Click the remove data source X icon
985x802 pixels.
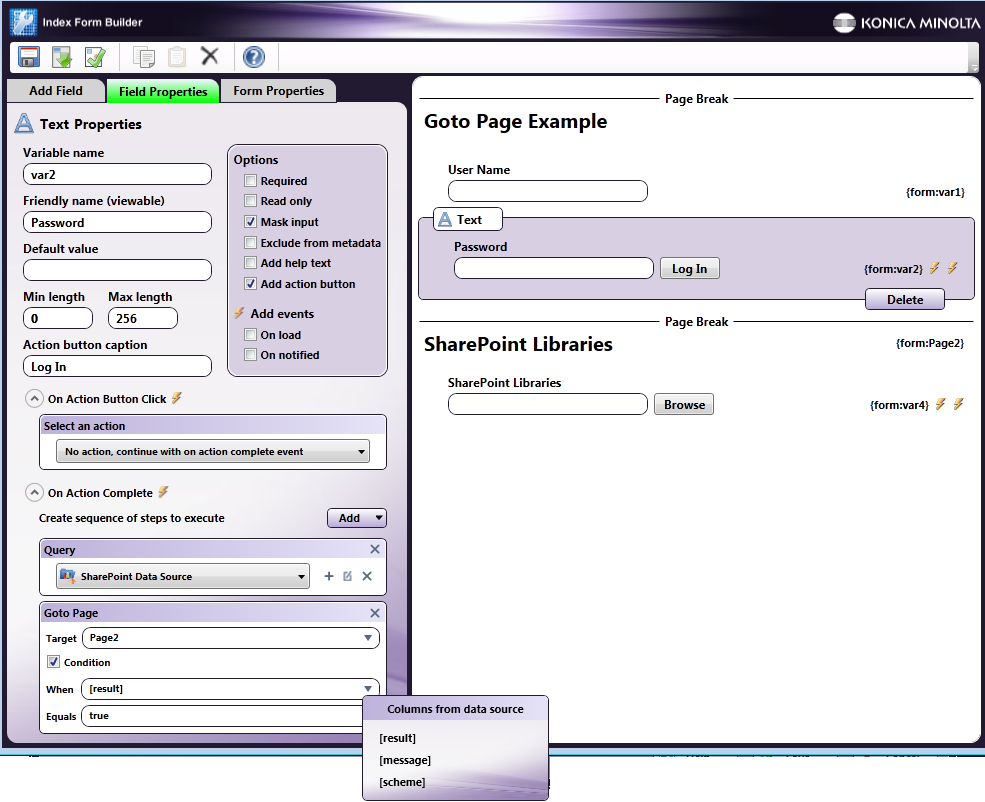click(x=367, y=576)
